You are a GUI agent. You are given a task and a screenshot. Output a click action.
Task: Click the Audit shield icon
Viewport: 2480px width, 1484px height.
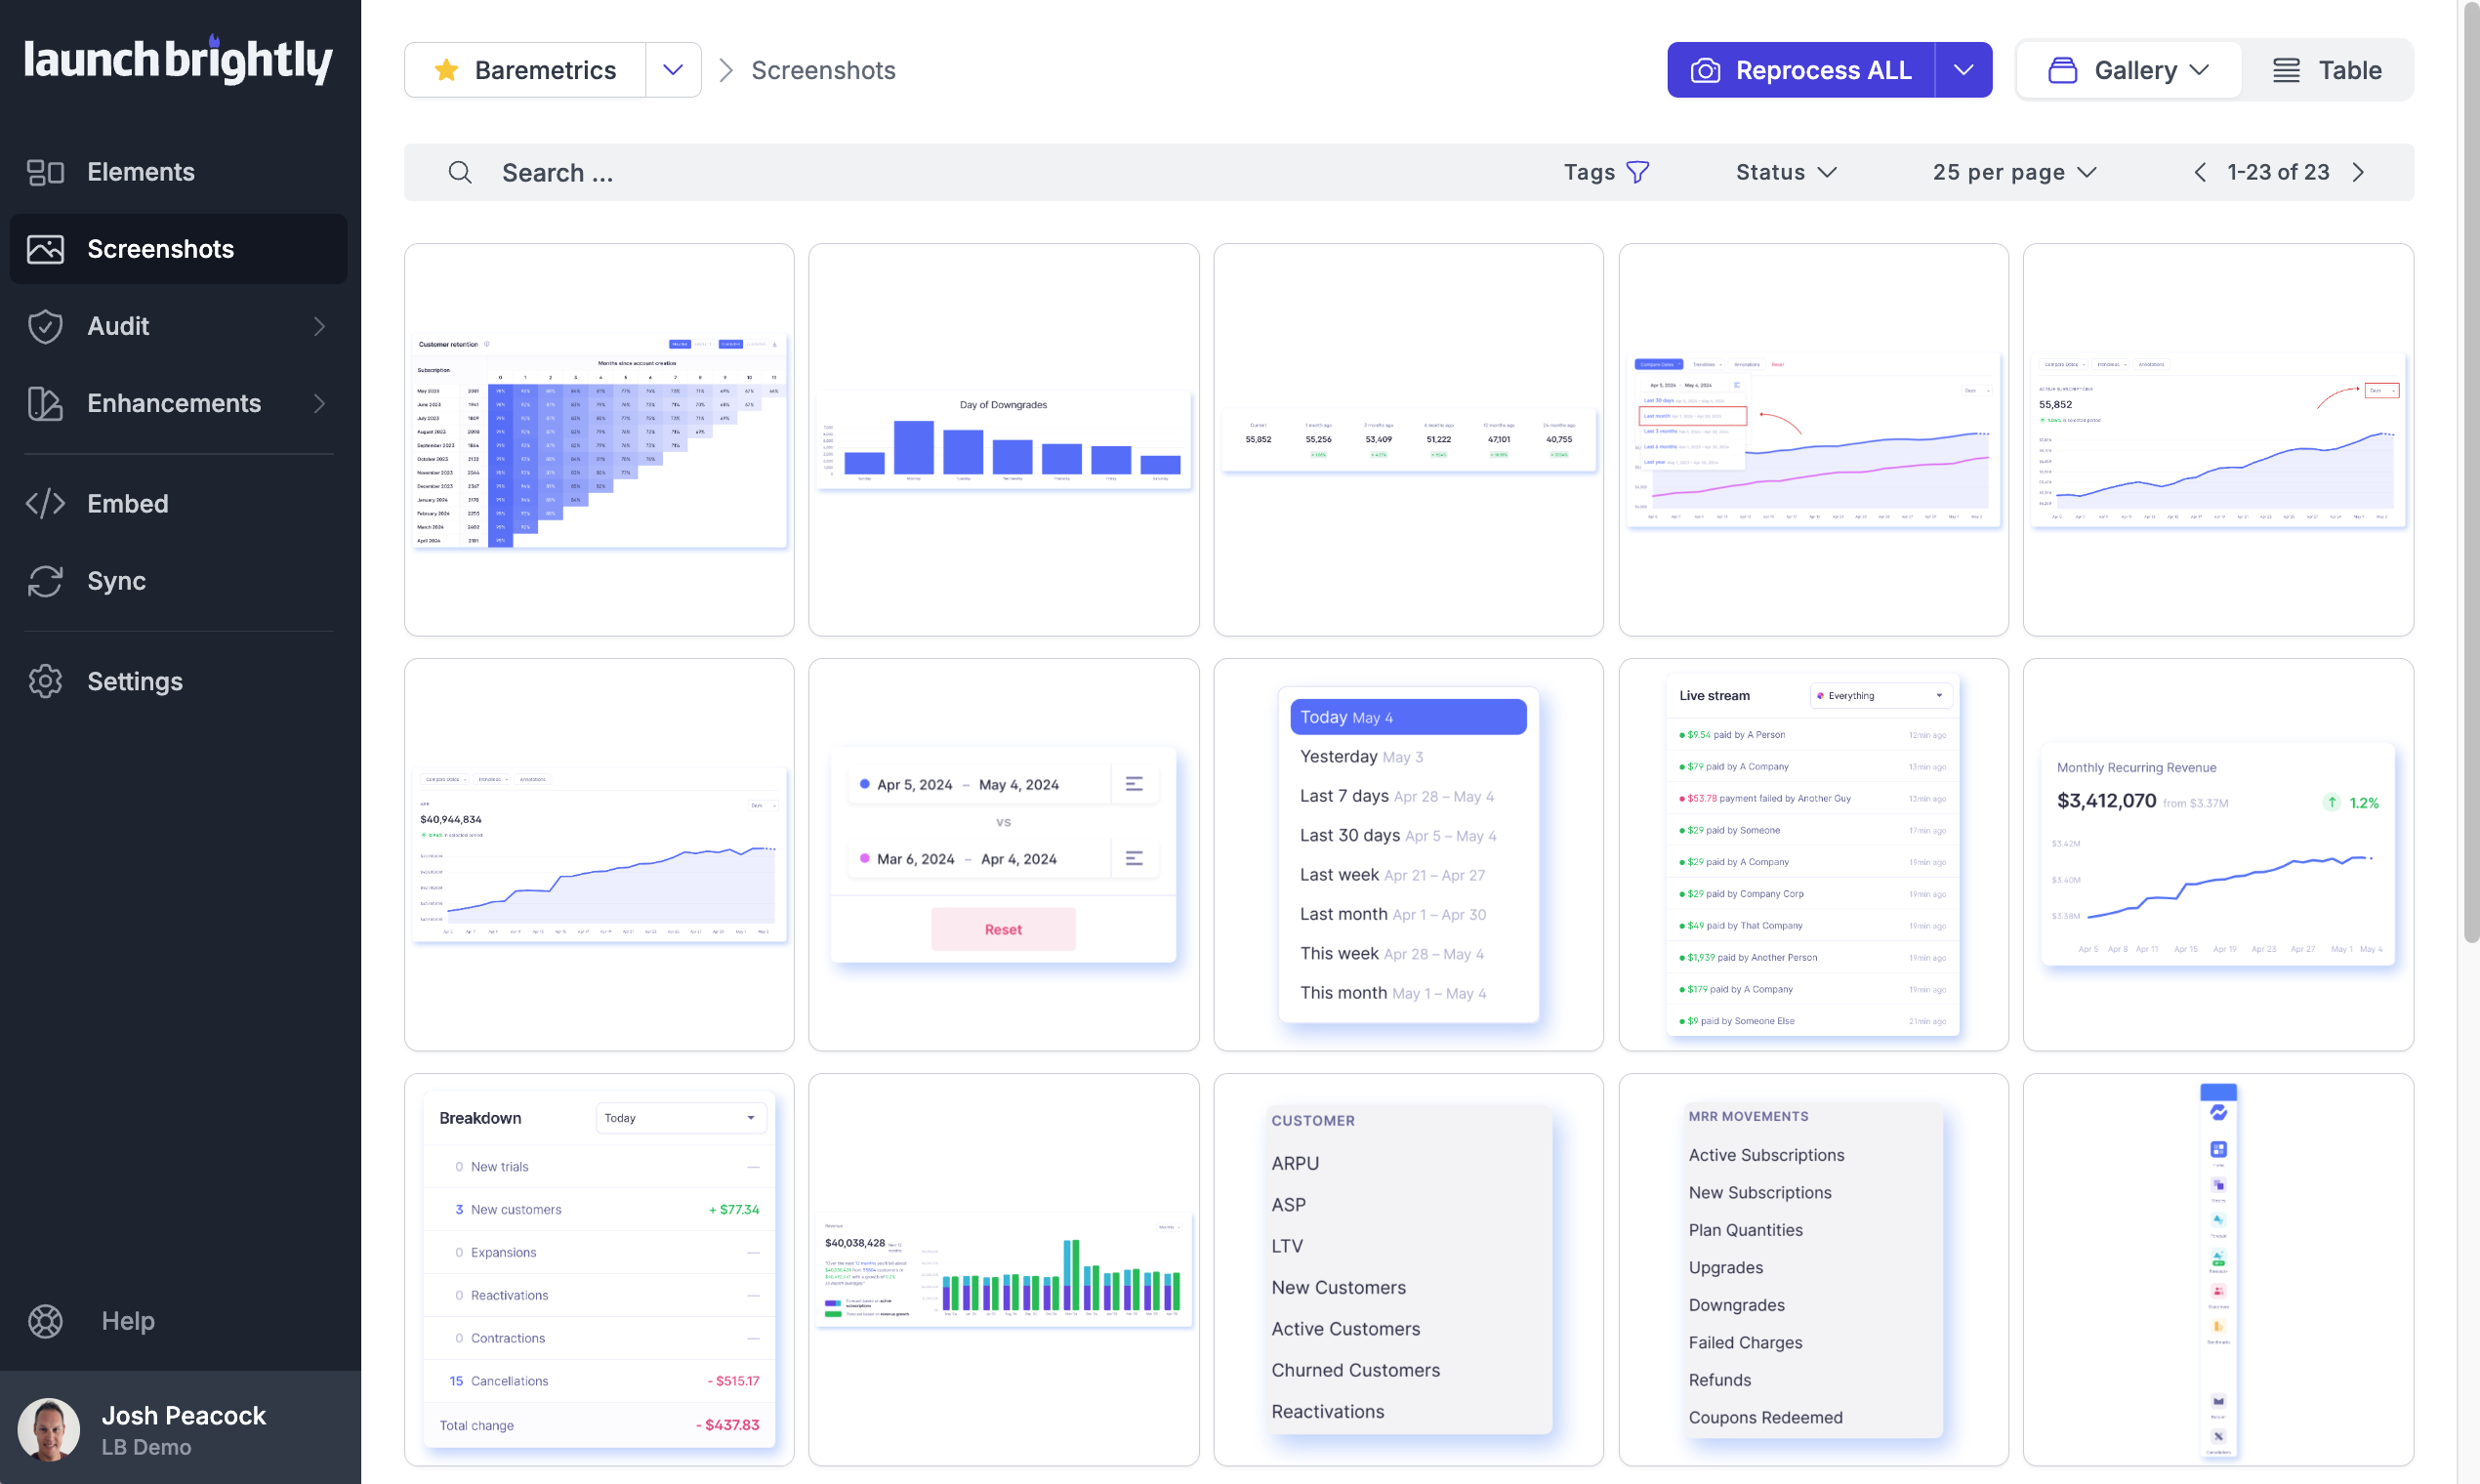[45, 326]
